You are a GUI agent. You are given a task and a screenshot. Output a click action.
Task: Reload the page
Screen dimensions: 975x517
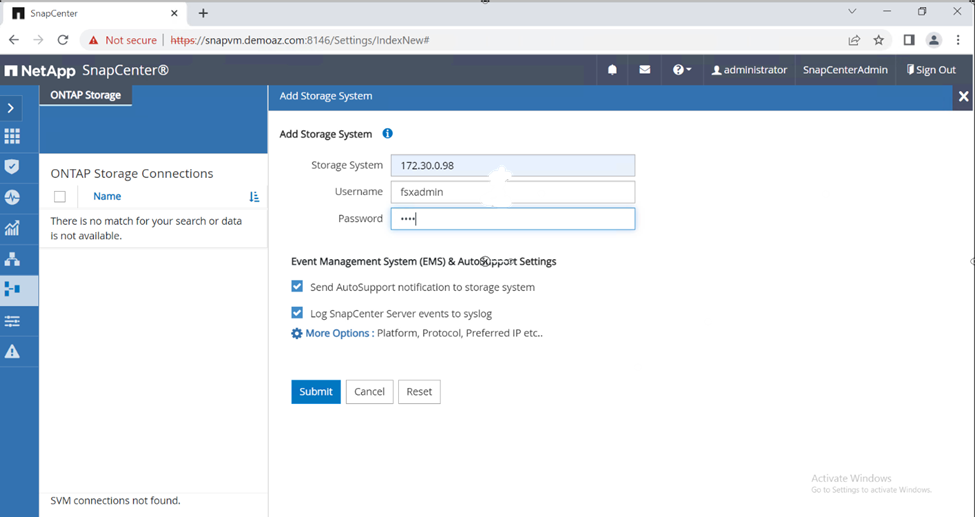coord(63,40)
